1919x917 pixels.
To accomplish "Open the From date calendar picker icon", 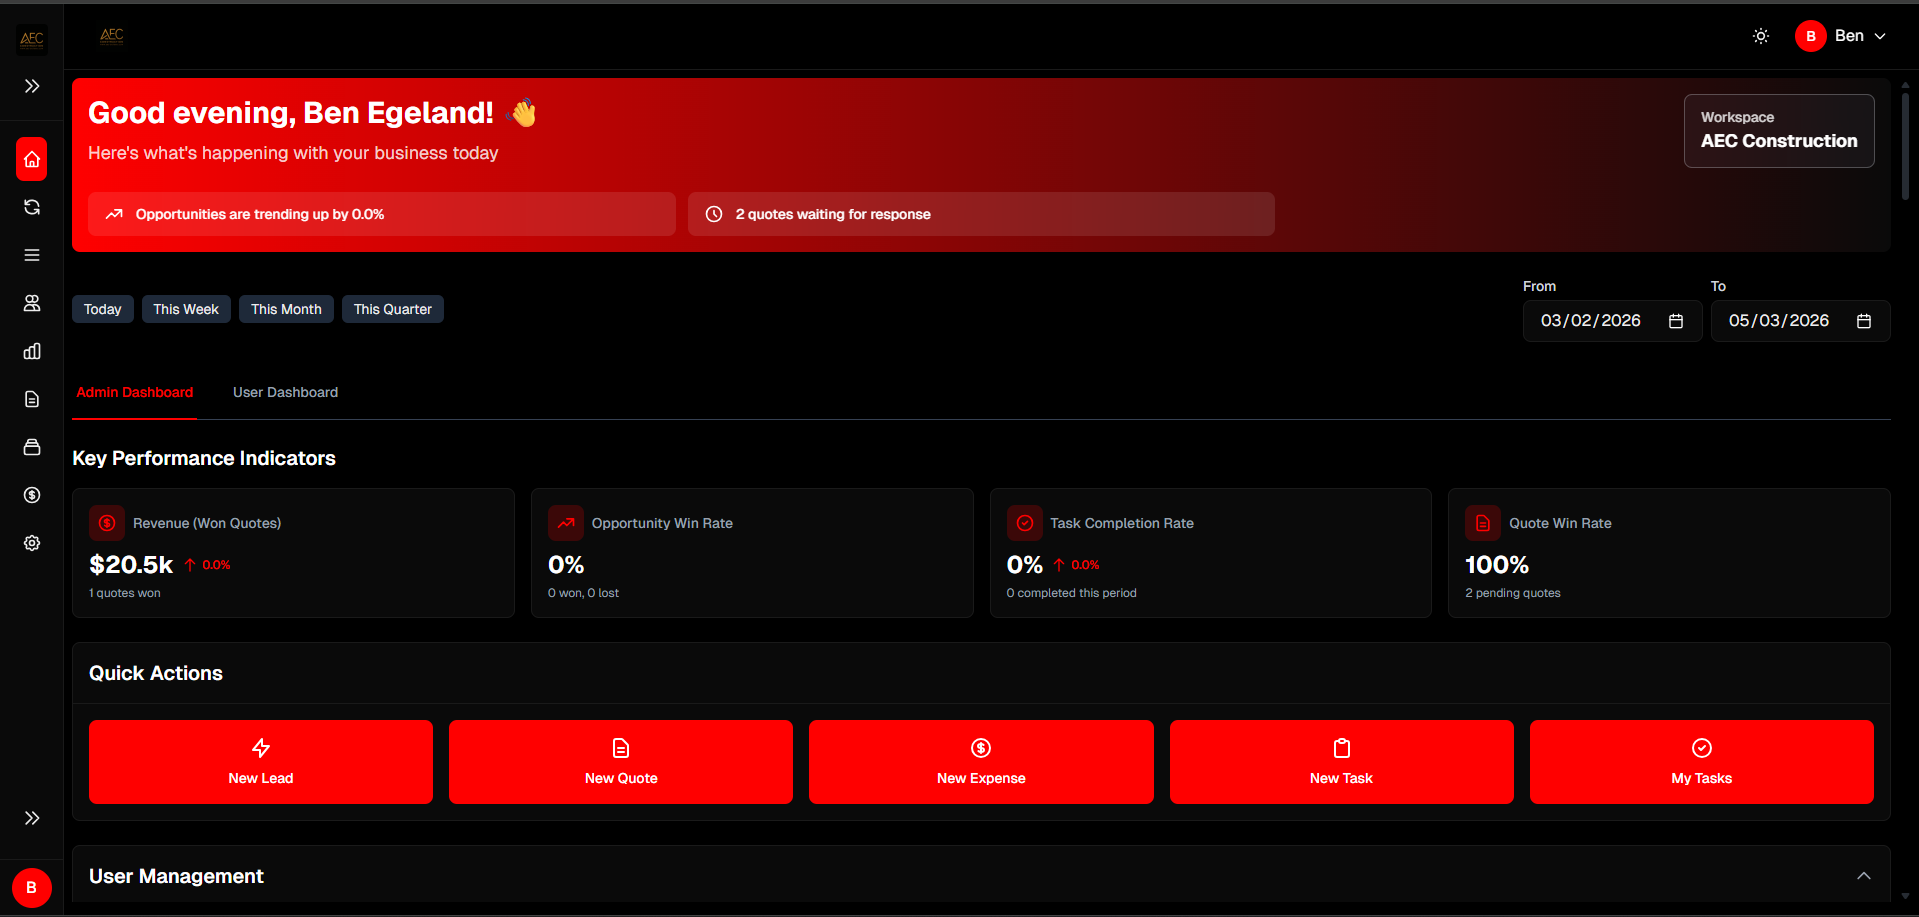I will click(1676, 321).
